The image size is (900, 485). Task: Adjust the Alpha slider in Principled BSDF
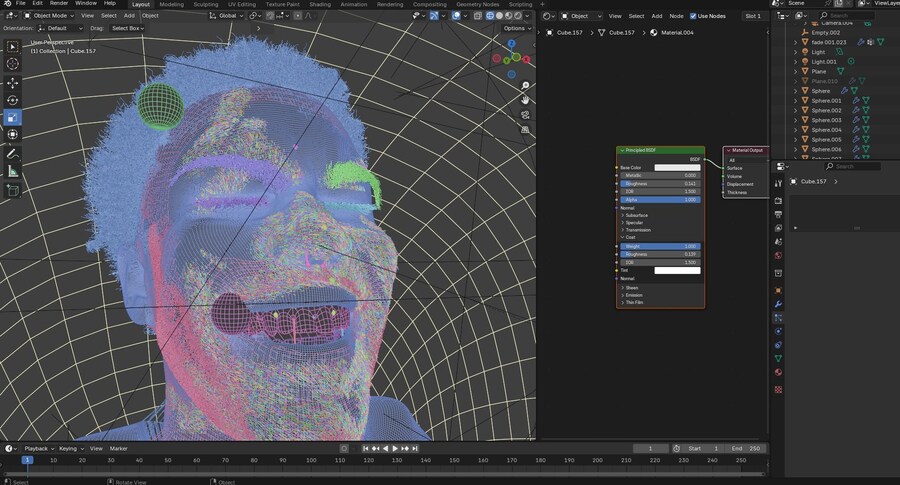(660, 200)
